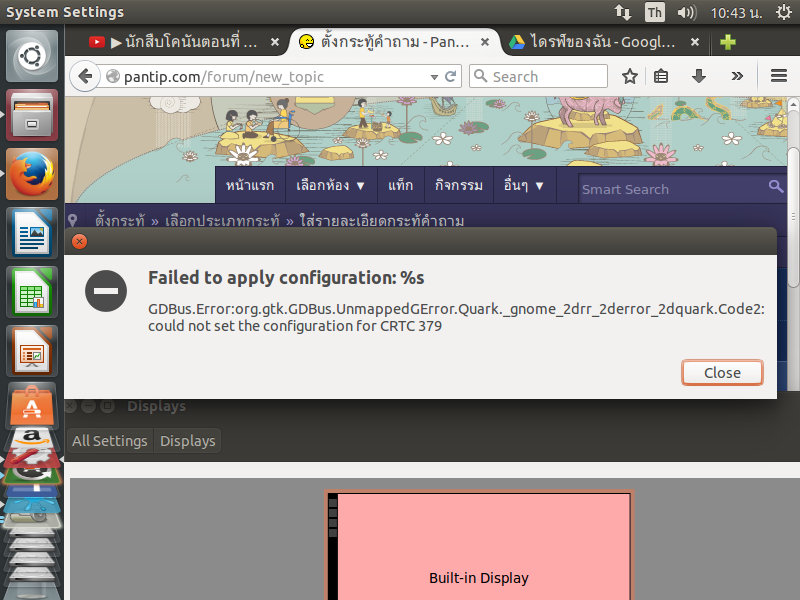Open the Th keyboard layout indicator

(655, 12)
